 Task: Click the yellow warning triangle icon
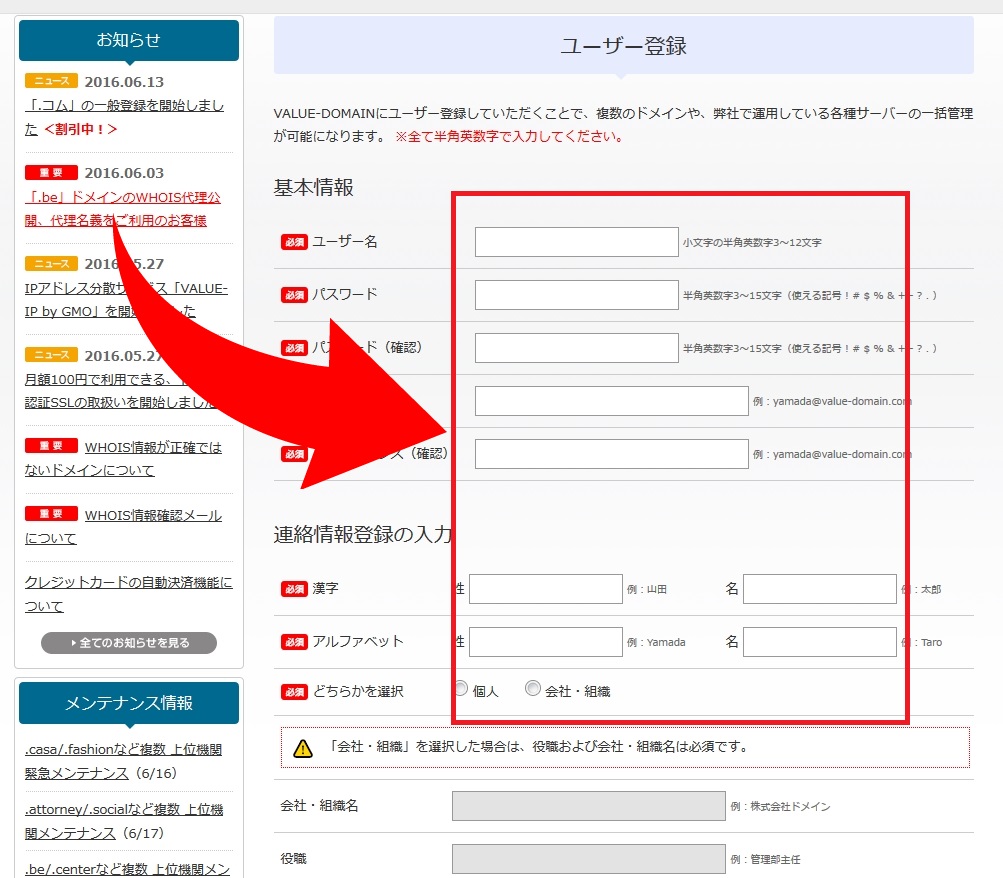(x=302, y=747)
